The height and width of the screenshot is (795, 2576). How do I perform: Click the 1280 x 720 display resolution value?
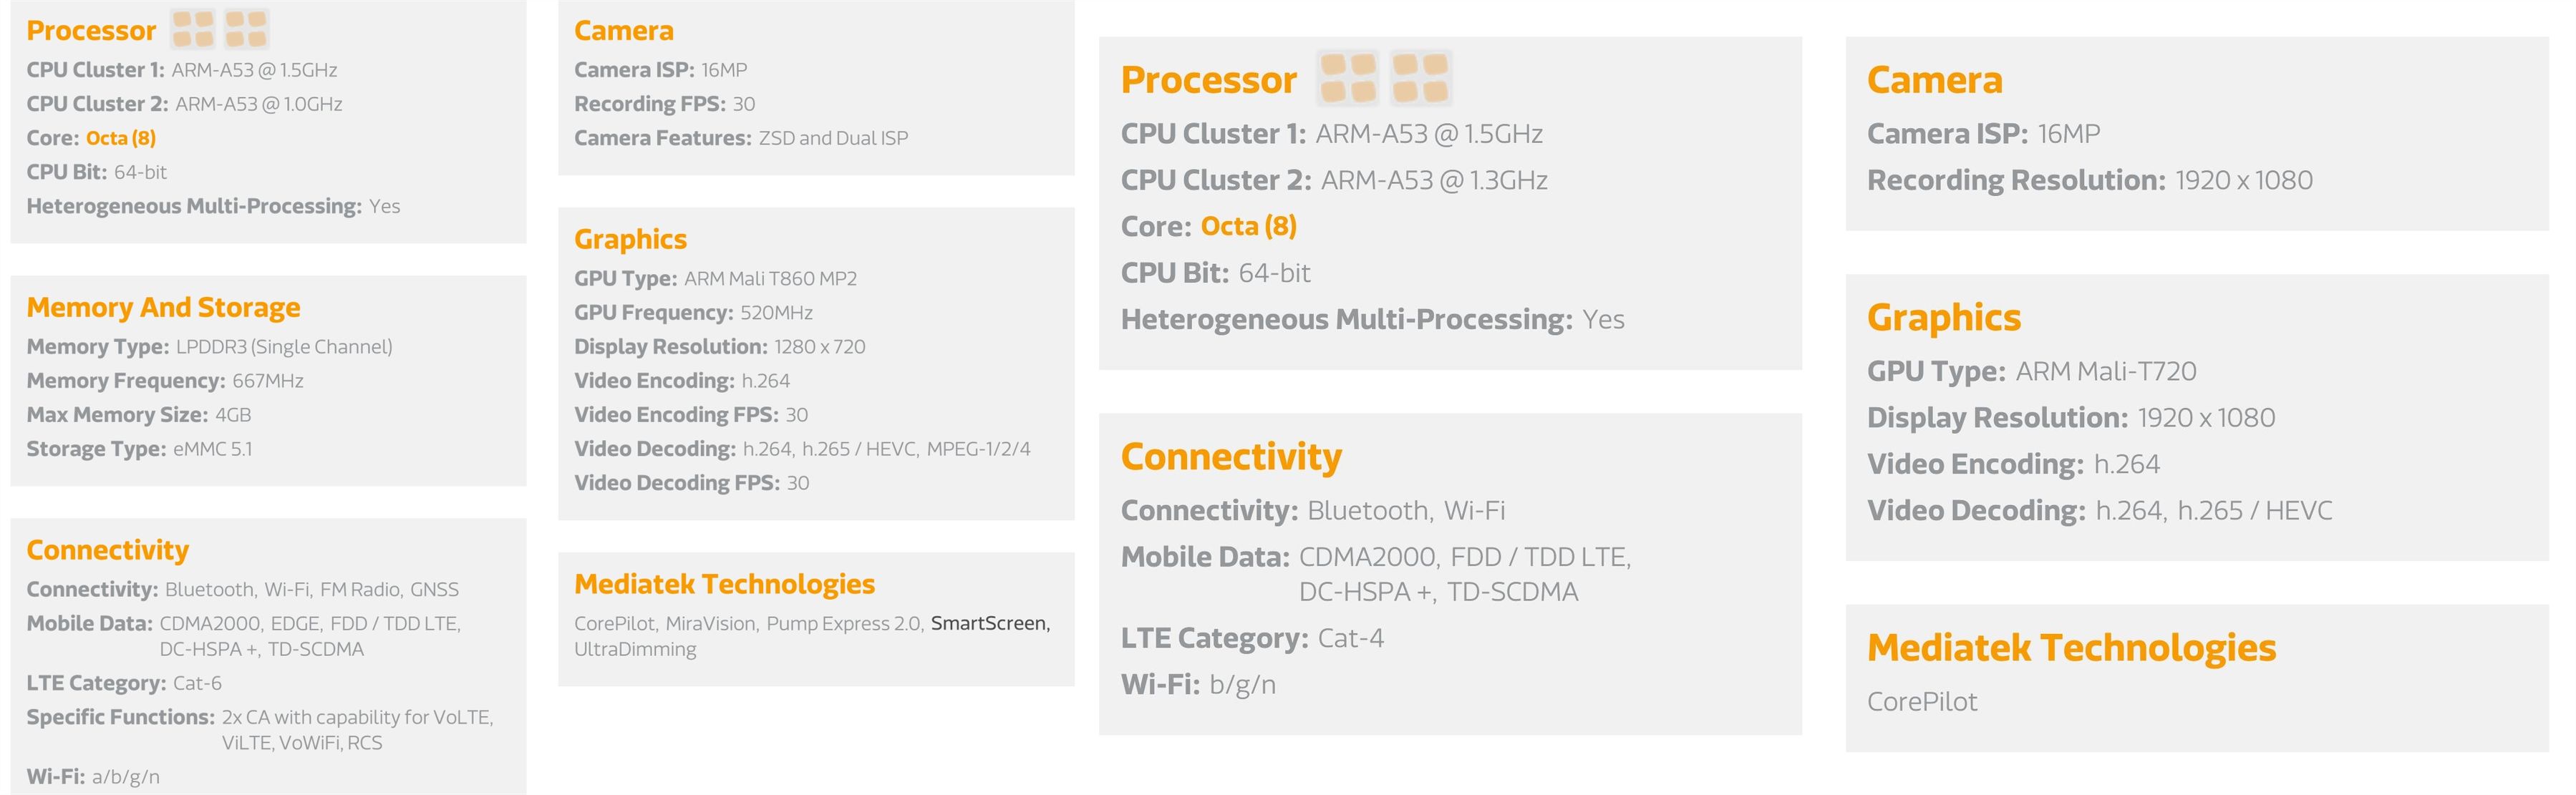click(819, 347)
